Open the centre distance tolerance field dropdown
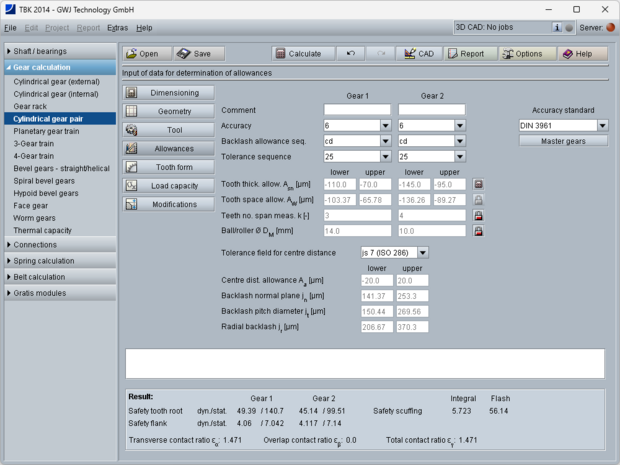The image size is (620, 465). pyautogui.click(x=422, y=253)
